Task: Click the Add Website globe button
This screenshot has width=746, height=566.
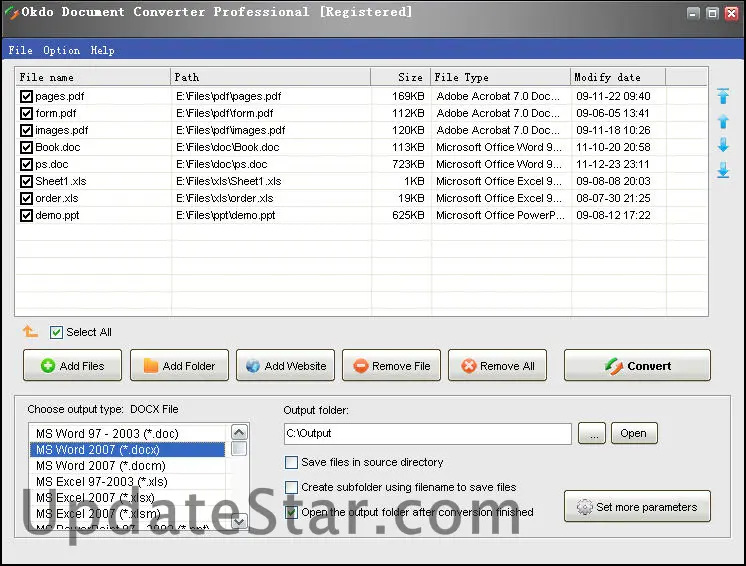Action: click(285, 366)
